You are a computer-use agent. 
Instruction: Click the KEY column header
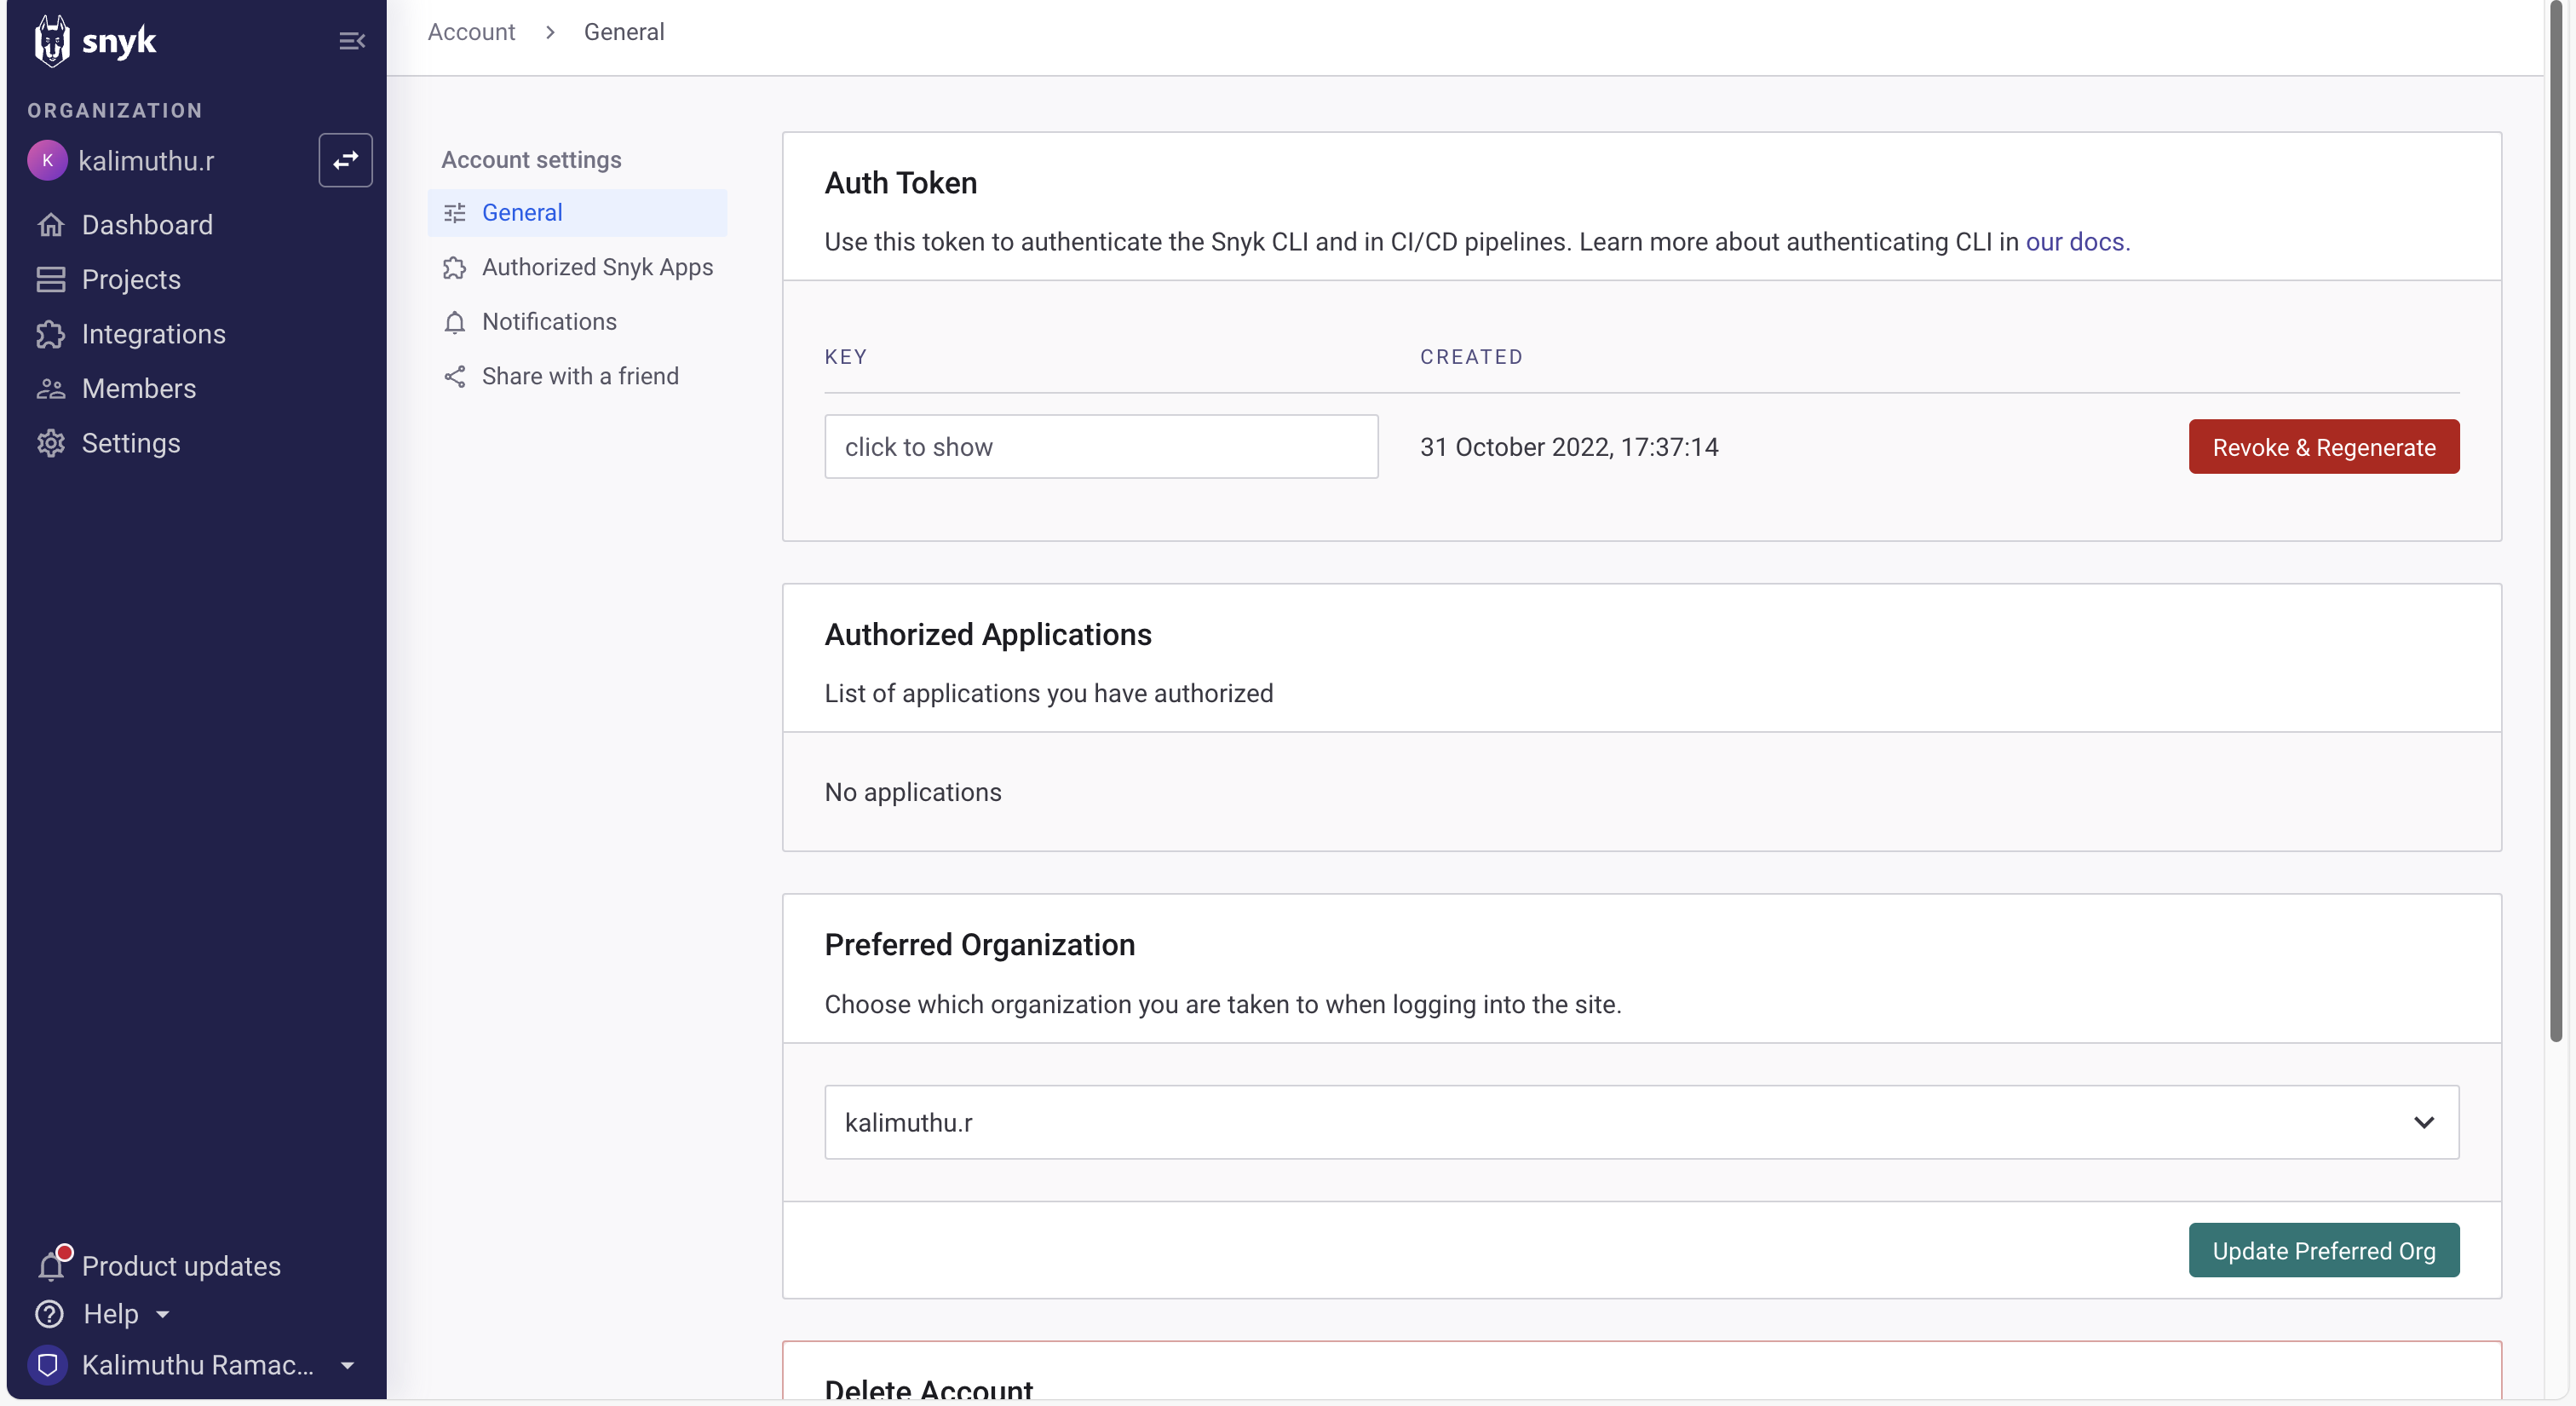click(846, 357)
